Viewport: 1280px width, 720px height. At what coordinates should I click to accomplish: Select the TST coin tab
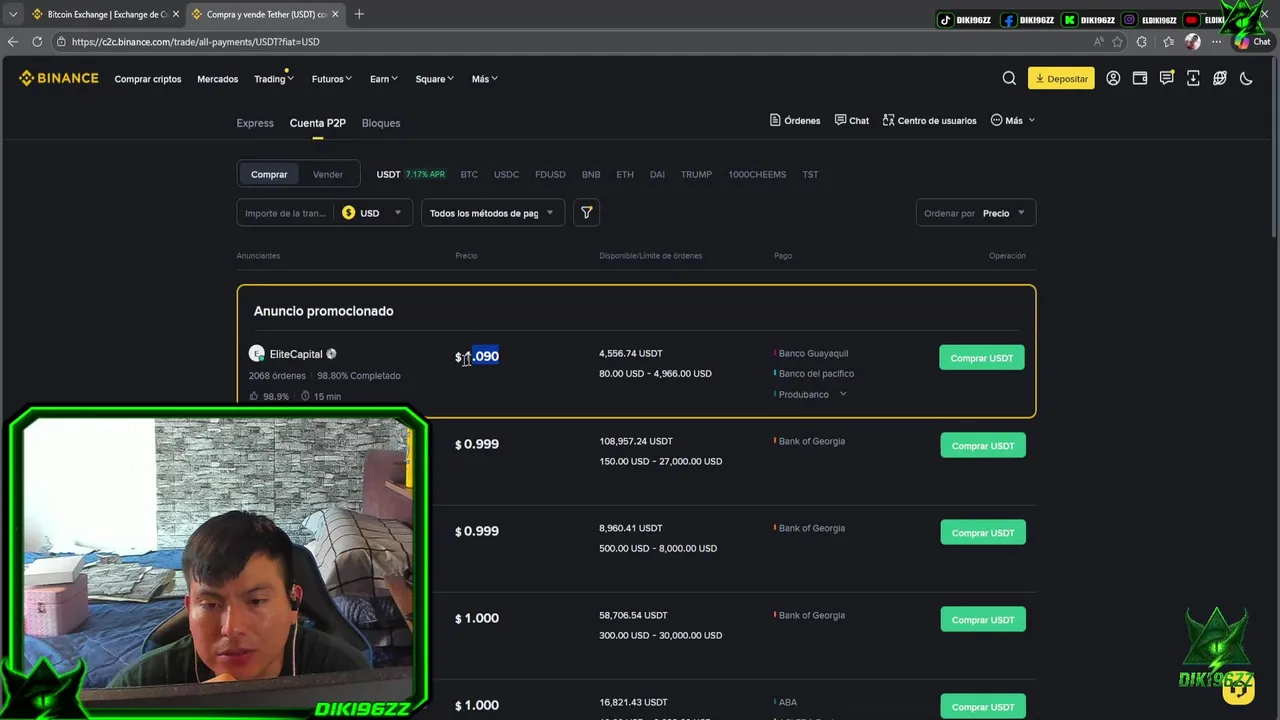coord(810,174)
